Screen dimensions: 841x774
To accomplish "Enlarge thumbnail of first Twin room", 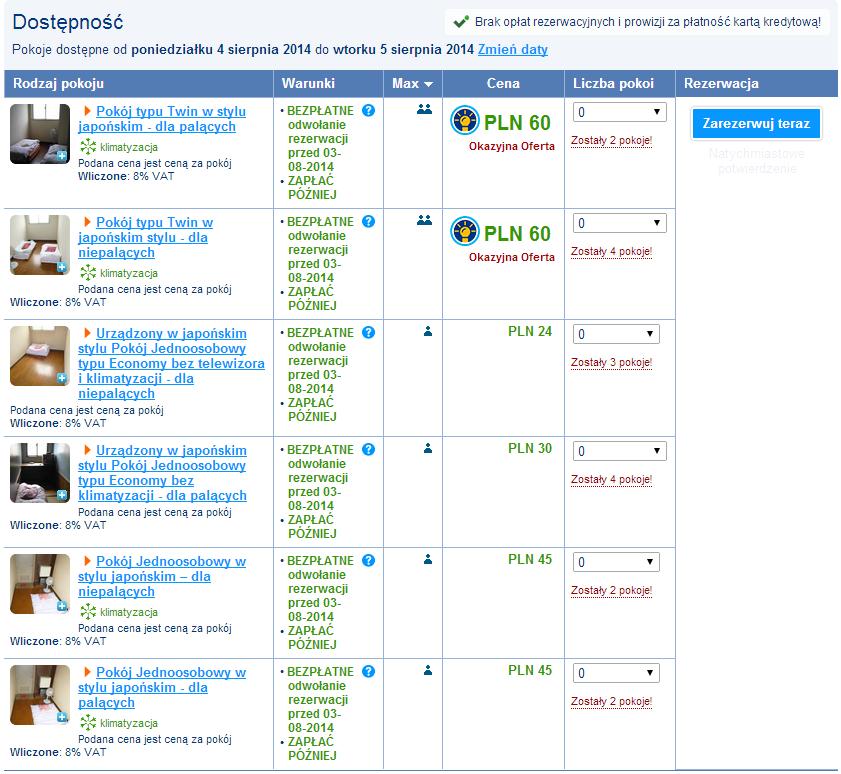I will [40, 134].
